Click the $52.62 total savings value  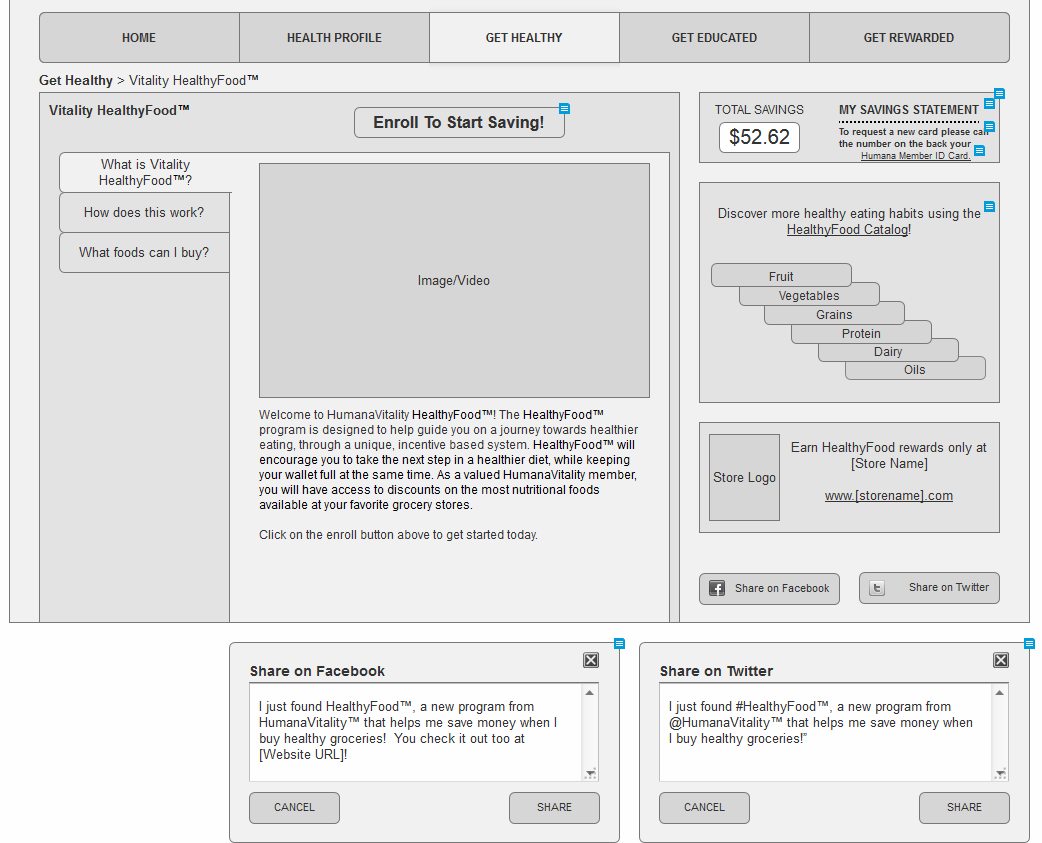759,138
